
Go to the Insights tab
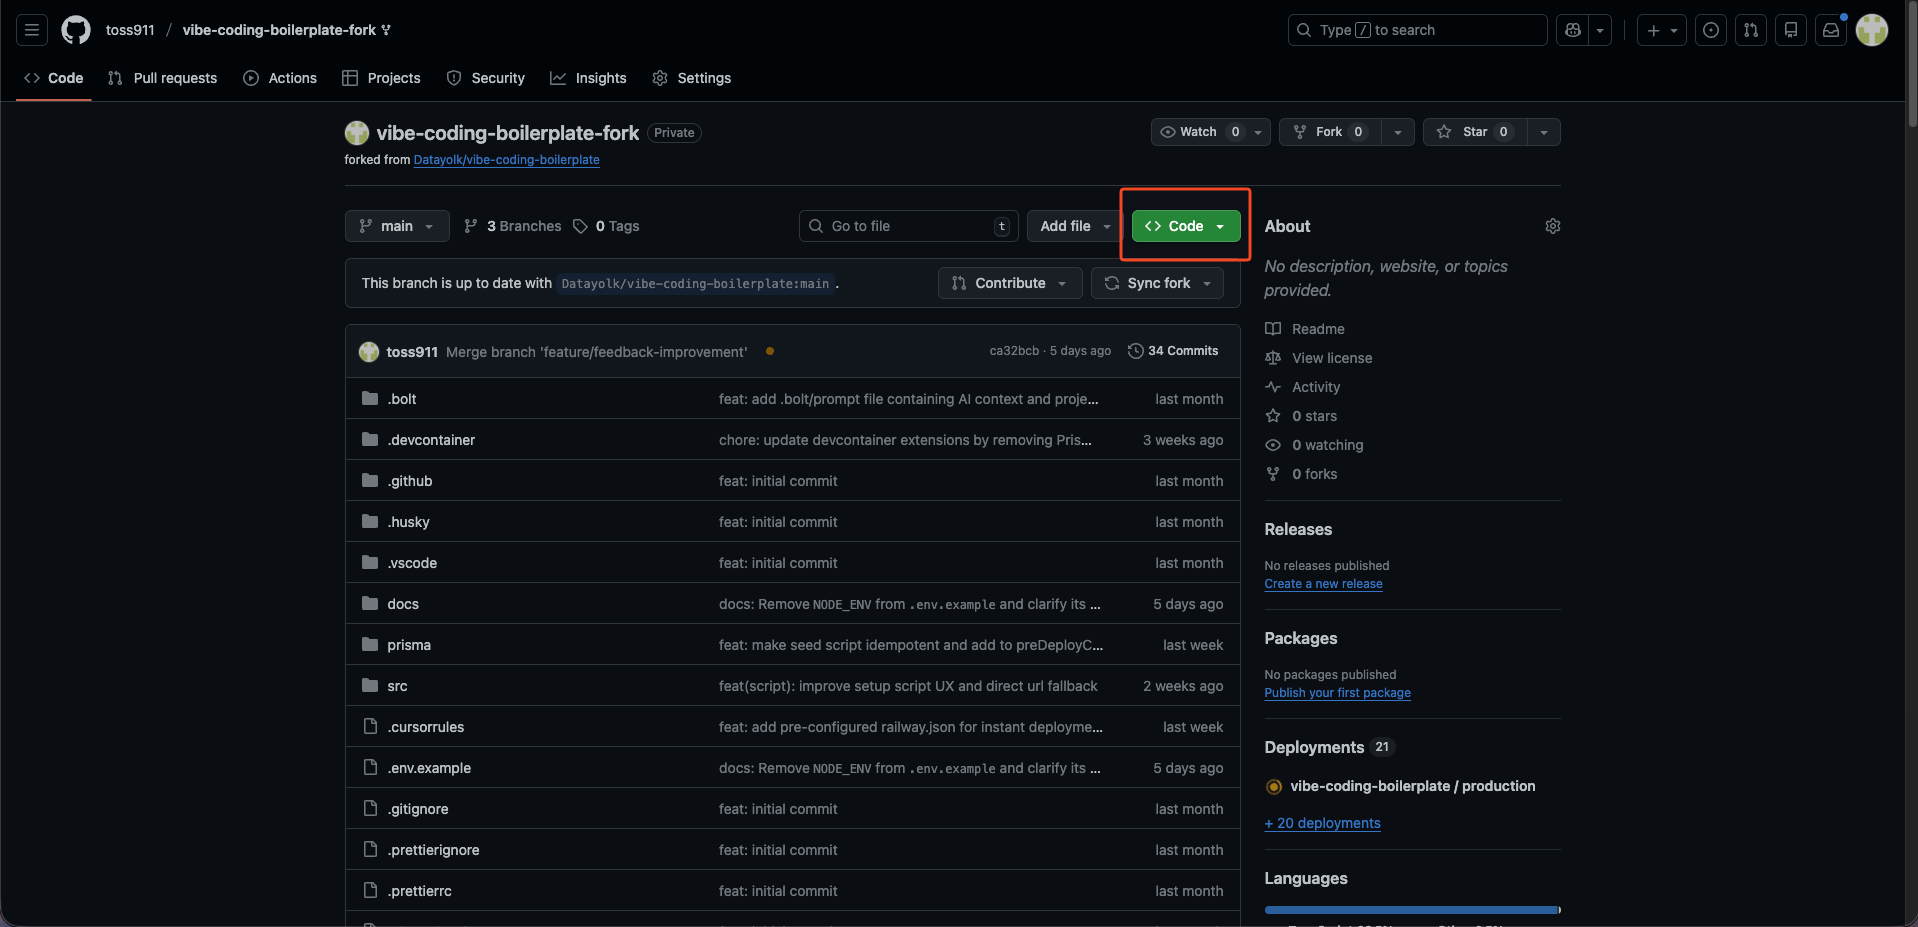pos(588,78)
